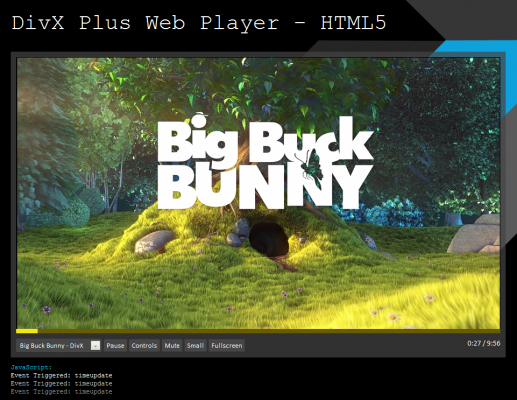This screenshot has width=517, height=400.
Task: Open the video selector dropdown arrow
Action: coord(95,346)
